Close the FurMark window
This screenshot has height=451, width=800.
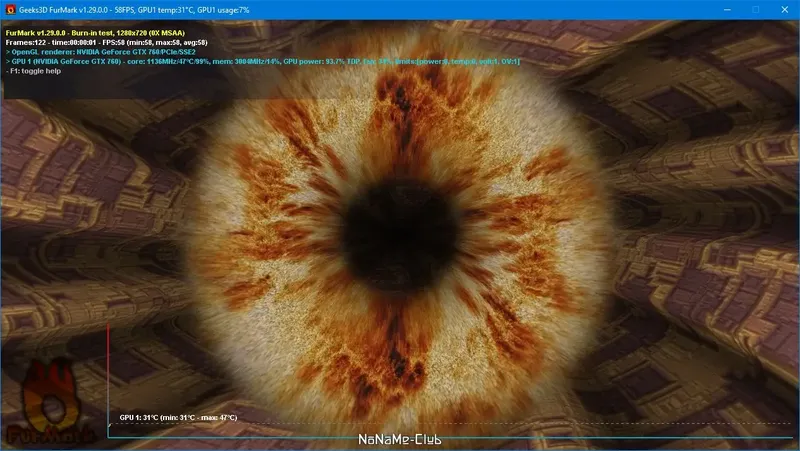tap(785, 10)
